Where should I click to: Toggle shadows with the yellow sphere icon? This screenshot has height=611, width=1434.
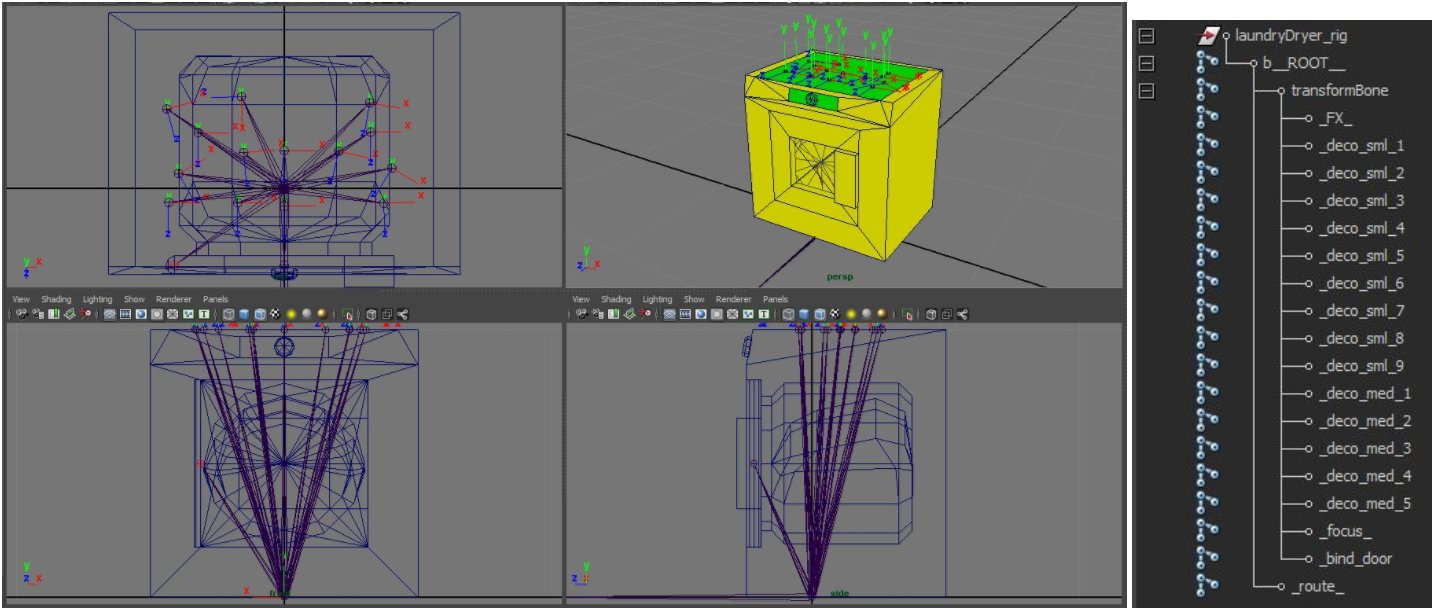[290, 314]
